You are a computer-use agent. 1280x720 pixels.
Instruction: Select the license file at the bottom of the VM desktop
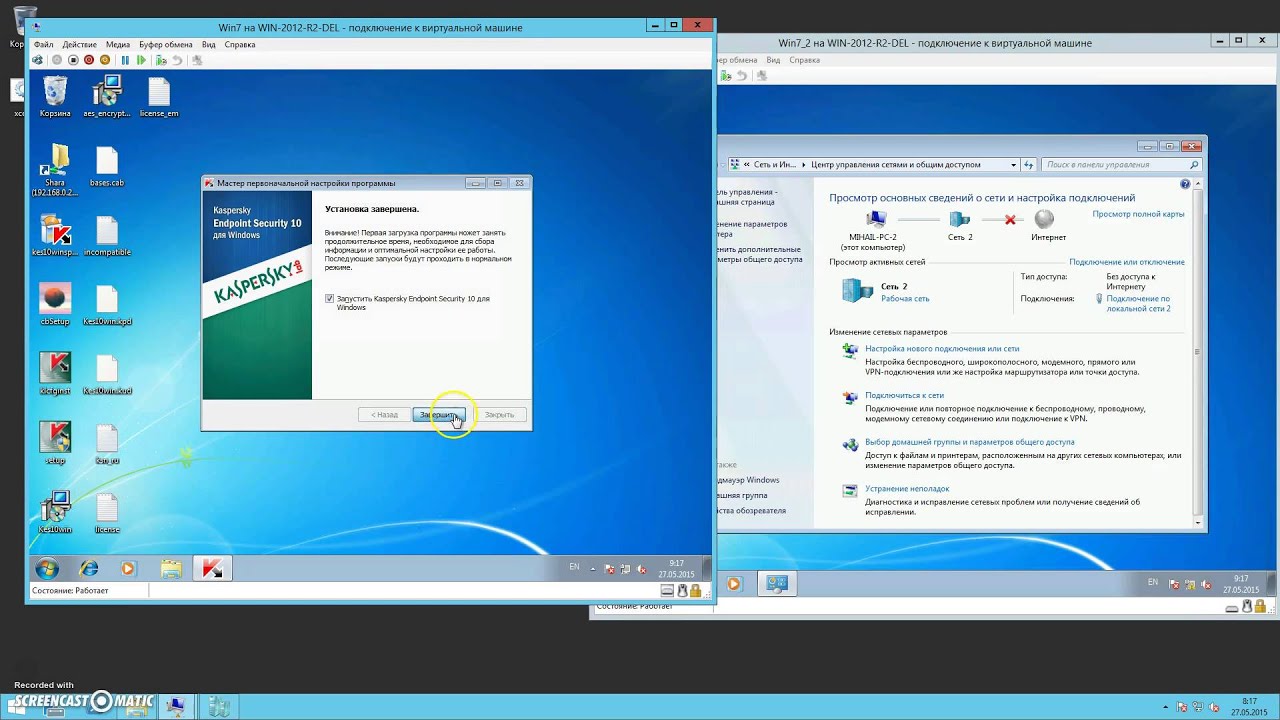tap(107, 513)
